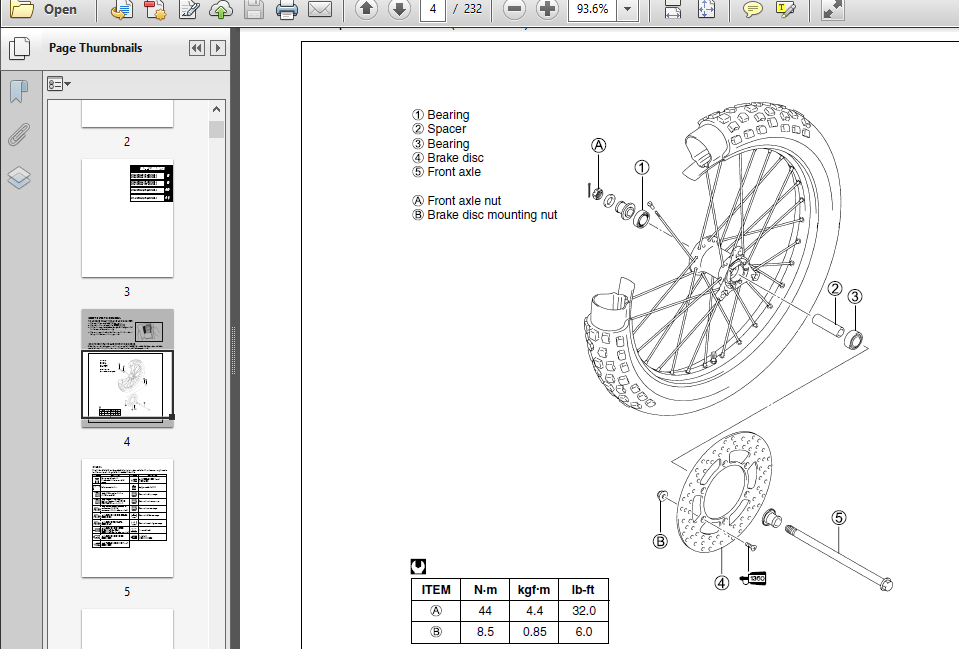Click the 'Brake disc mounting nut' text

coord(492,215)
